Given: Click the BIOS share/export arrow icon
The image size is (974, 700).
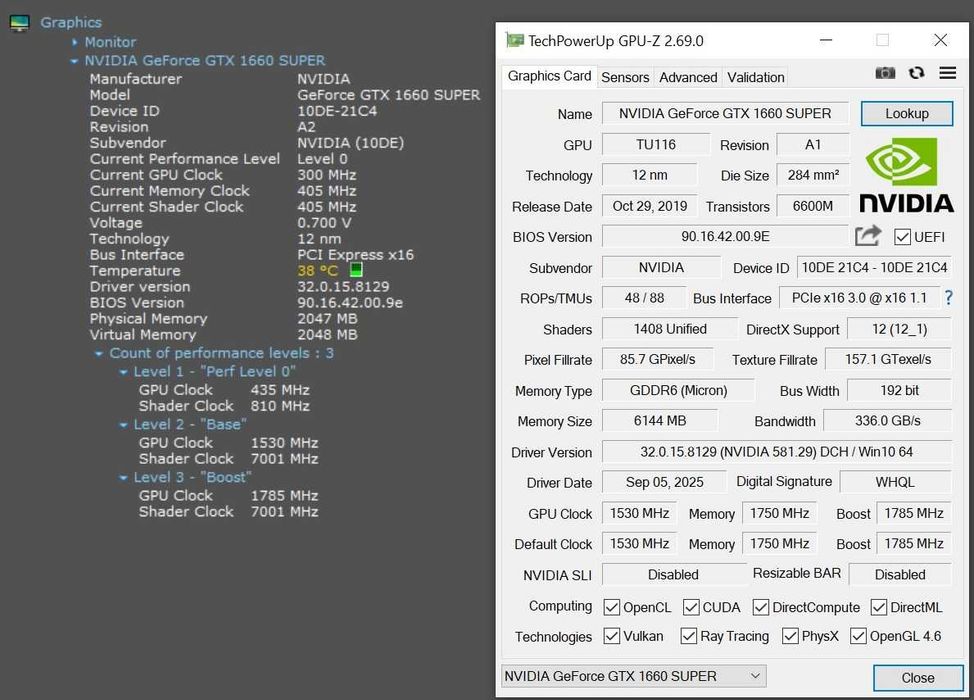Looking at the screenshot, I should (868, 236).
